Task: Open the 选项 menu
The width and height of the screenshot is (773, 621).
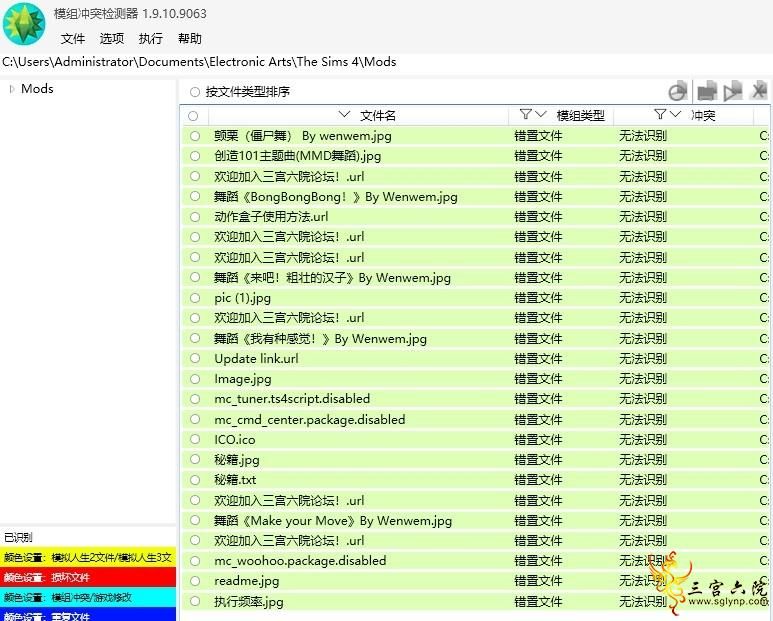Action: tap(112, 38)
